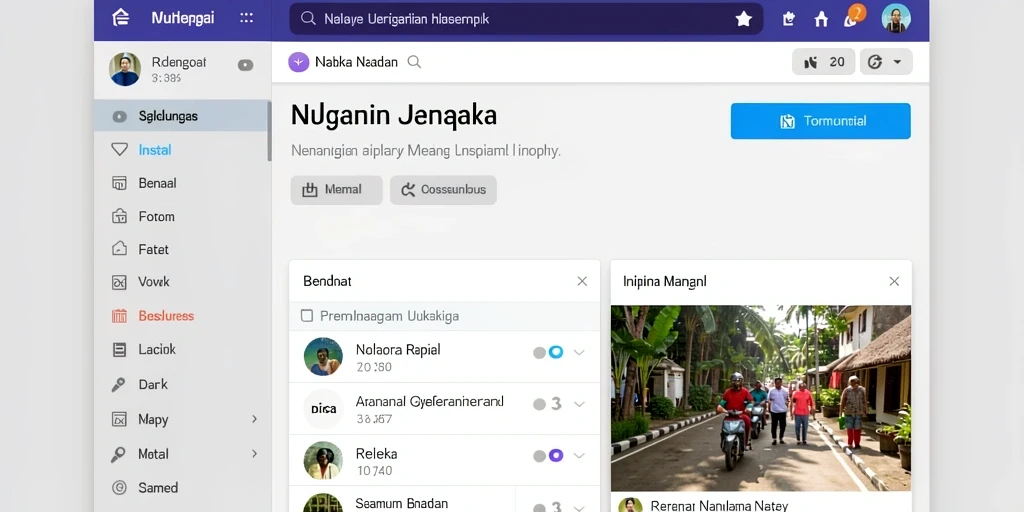Select the gray dot on Nolaora Rapial row
The image size is (1024, 512).
pyautogui.click(x=539, y=353)
